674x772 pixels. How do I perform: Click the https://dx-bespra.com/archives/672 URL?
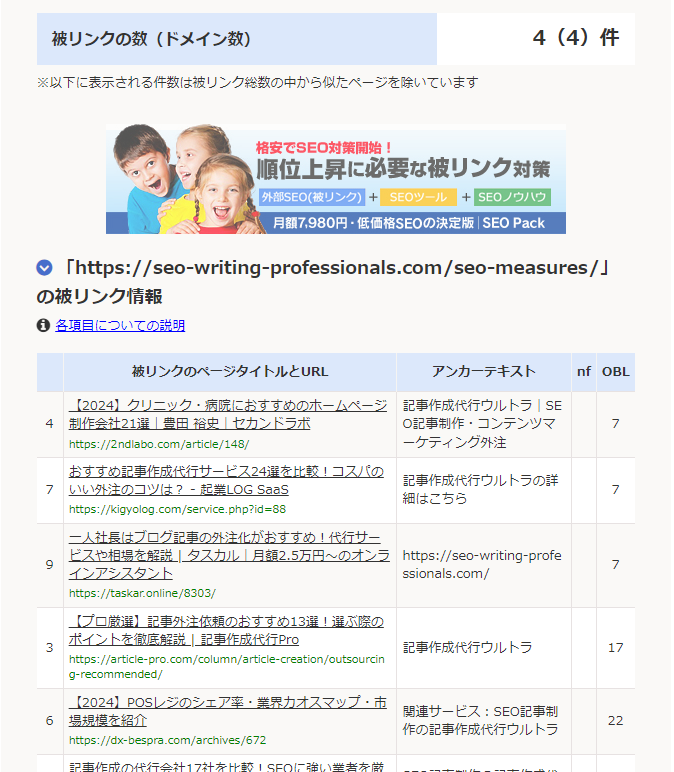click(167, 740)
